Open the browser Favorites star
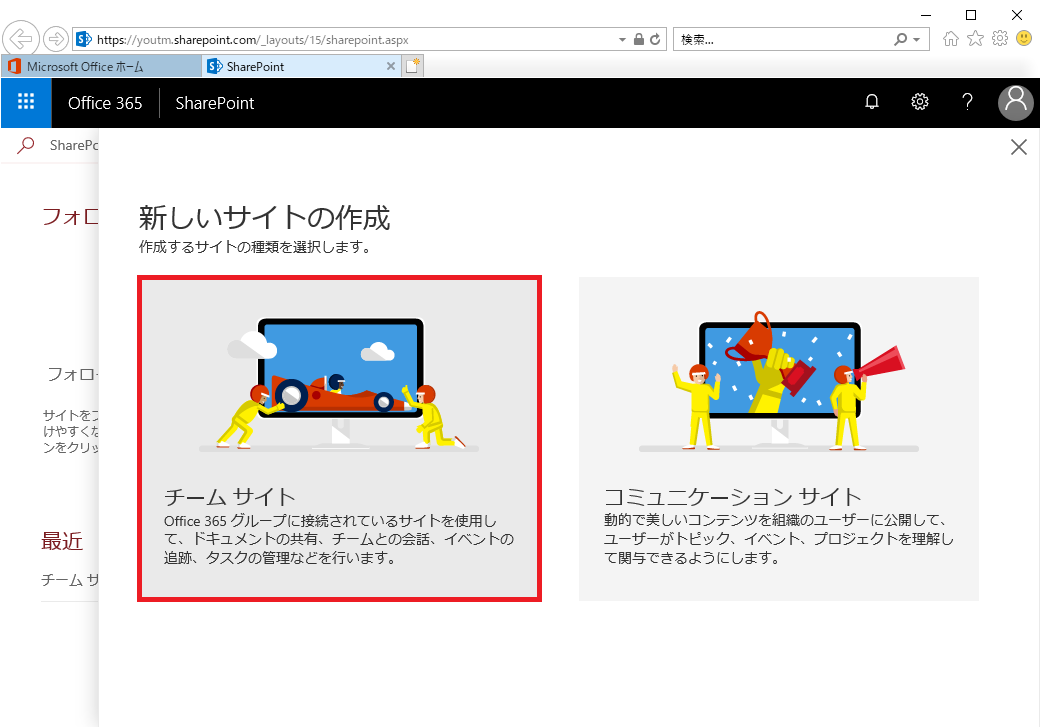Image resolution: width=1041 pixels, height=728 pixels. 975,38
